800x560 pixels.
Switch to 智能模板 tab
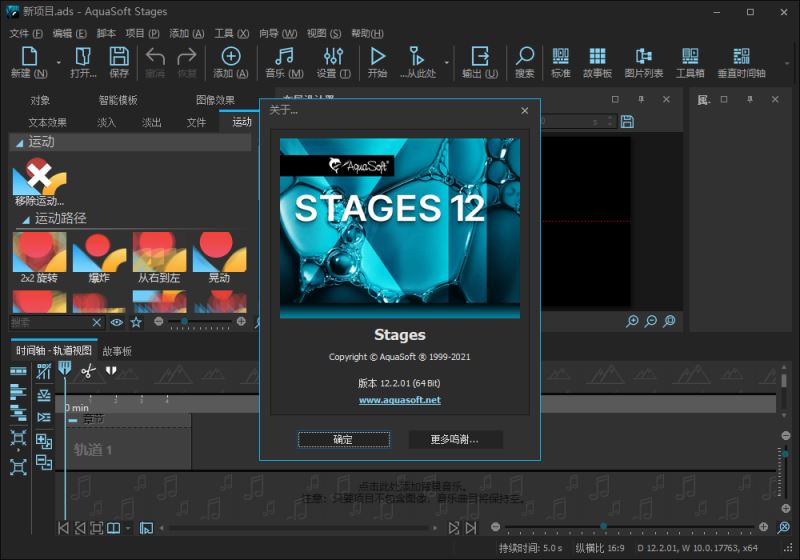coord(118,100)
